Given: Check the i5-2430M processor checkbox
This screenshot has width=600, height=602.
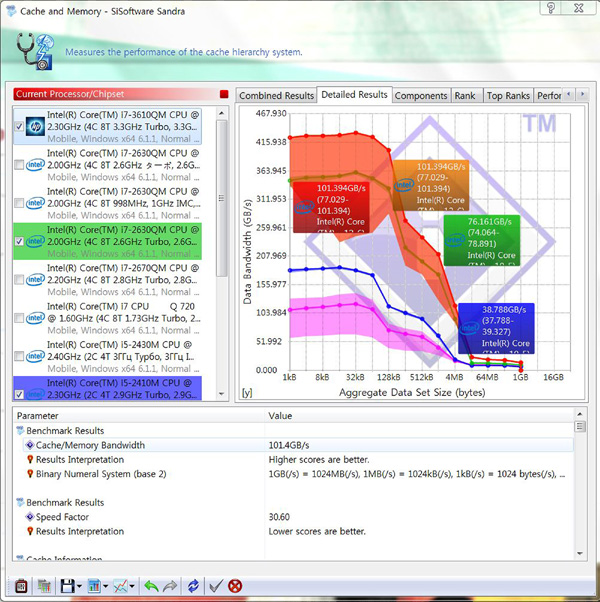Looking at the screenshot, I should click(x=19, y=356).
